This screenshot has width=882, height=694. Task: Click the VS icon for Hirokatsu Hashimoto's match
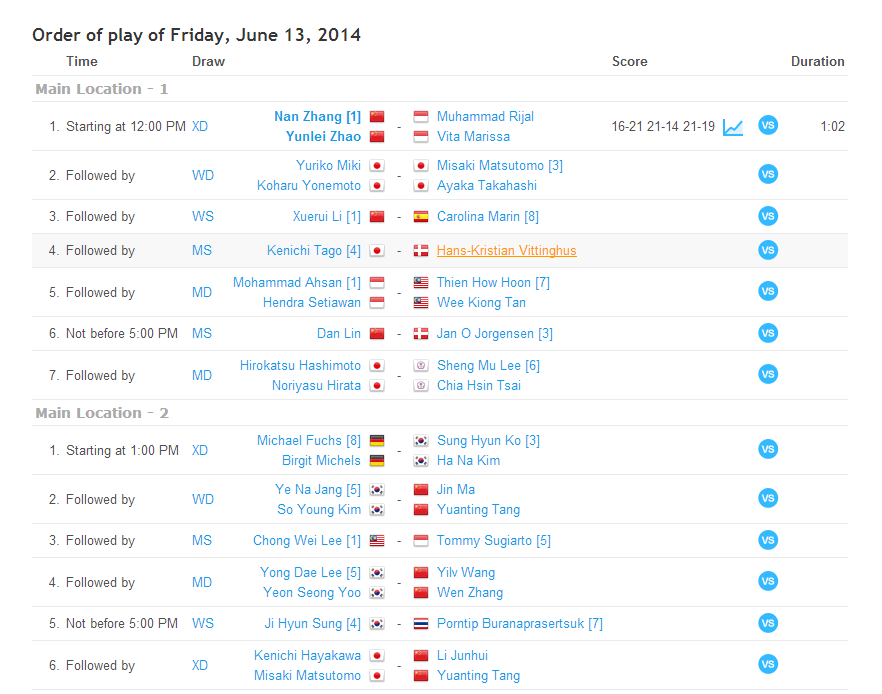[x=768, y=374]
